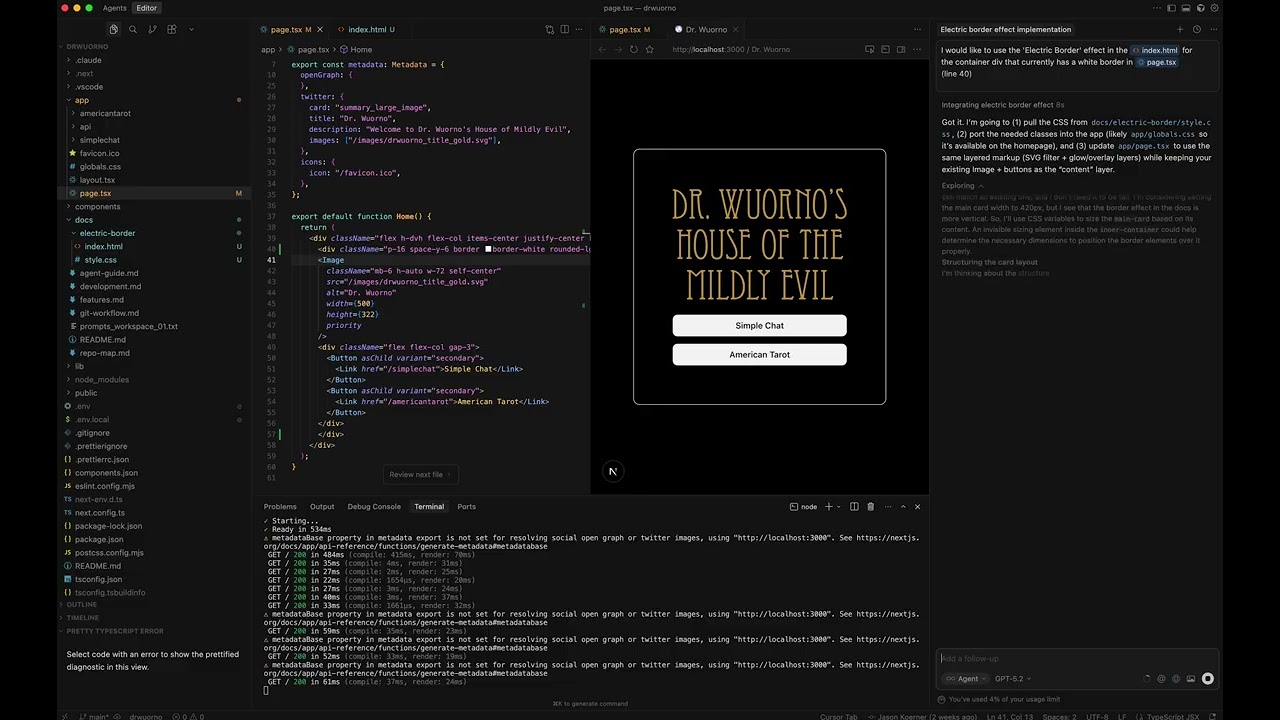
Task: Click the web globe icon in chat input
Action: point(1176,679)
